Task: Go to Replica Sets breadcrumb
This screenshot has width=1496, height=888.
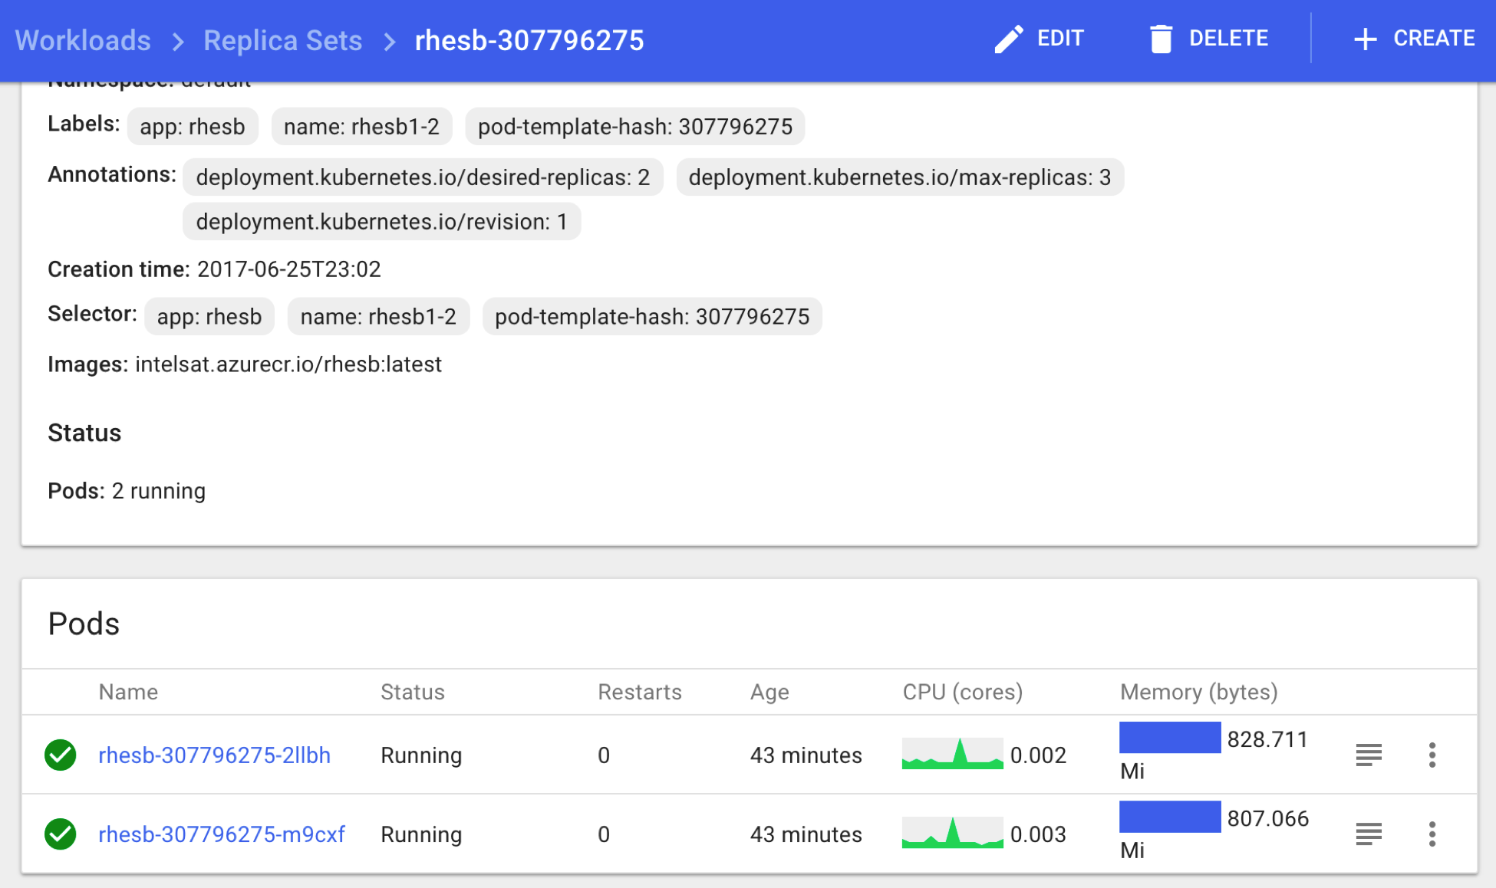Action: 283,41
